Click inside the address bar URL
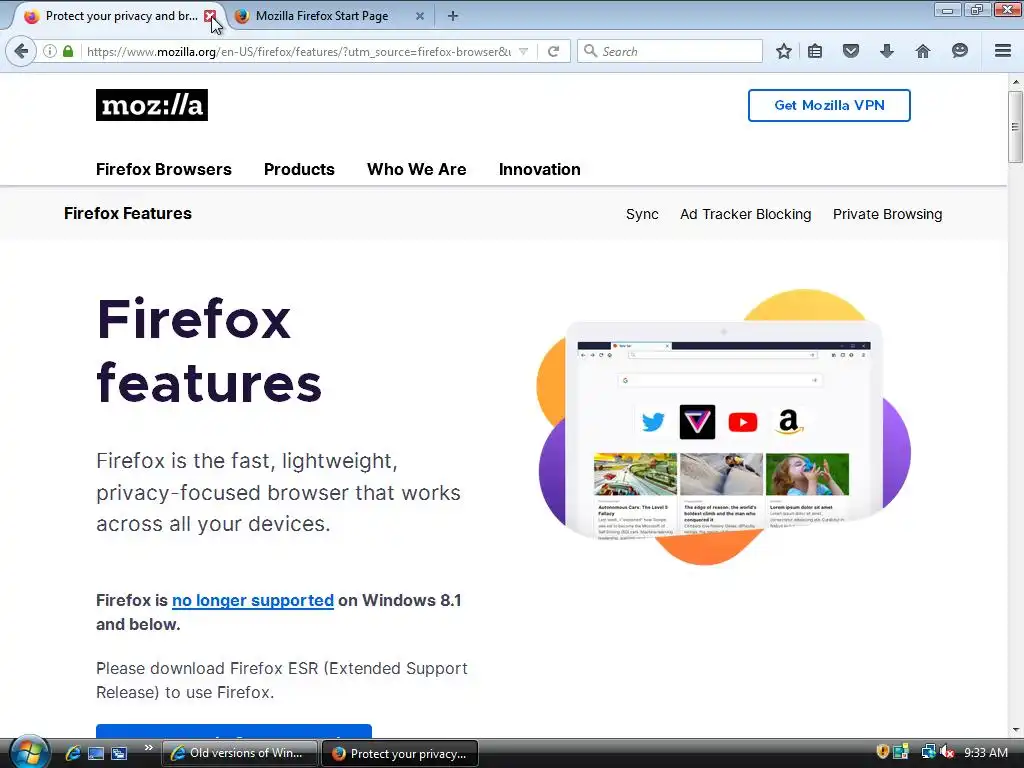The width and height of the screenshot is (1024, 768). click(x=299, y=52)
